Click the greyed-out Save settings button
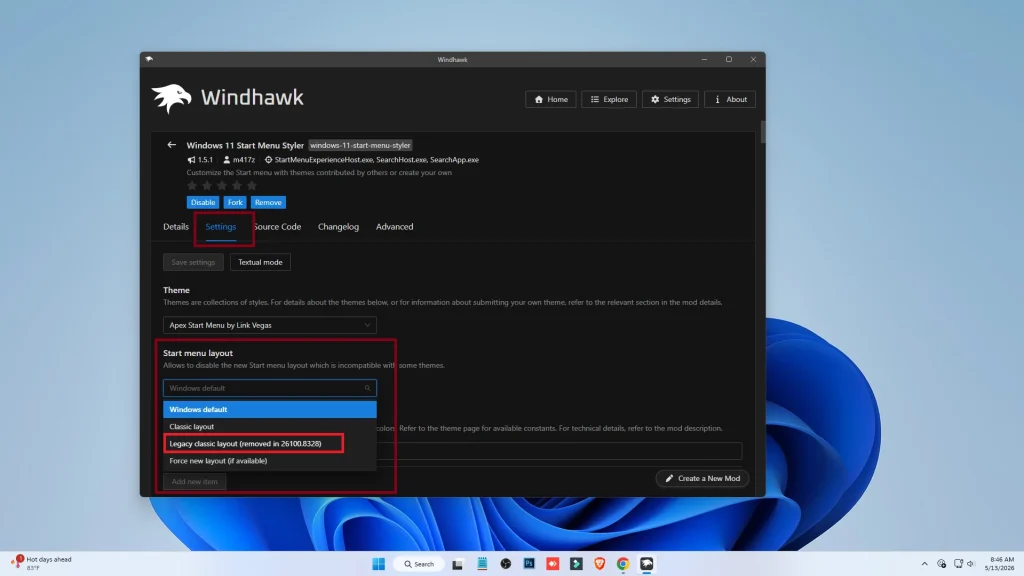Image resolution: width=1024 pixels, height=576 pixels. pyautogui.click(x=193, y=262)
